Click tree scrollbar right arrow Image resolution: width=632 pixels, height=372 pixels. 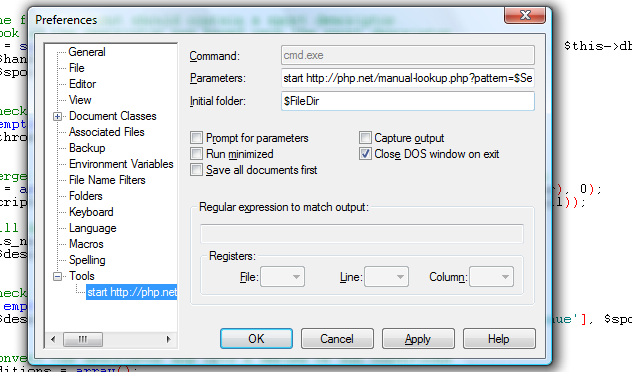tap(168, 339)
